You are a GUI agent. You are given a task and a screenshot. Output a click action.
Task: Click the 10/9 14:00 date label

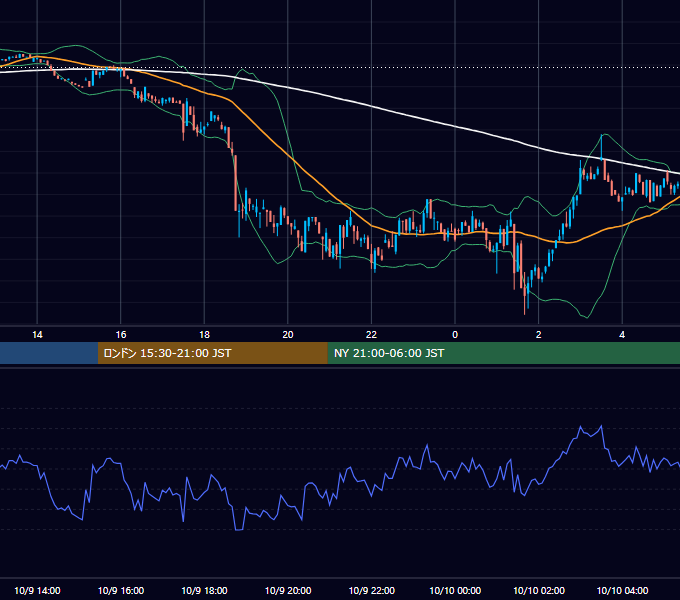[x=37, y=590]
